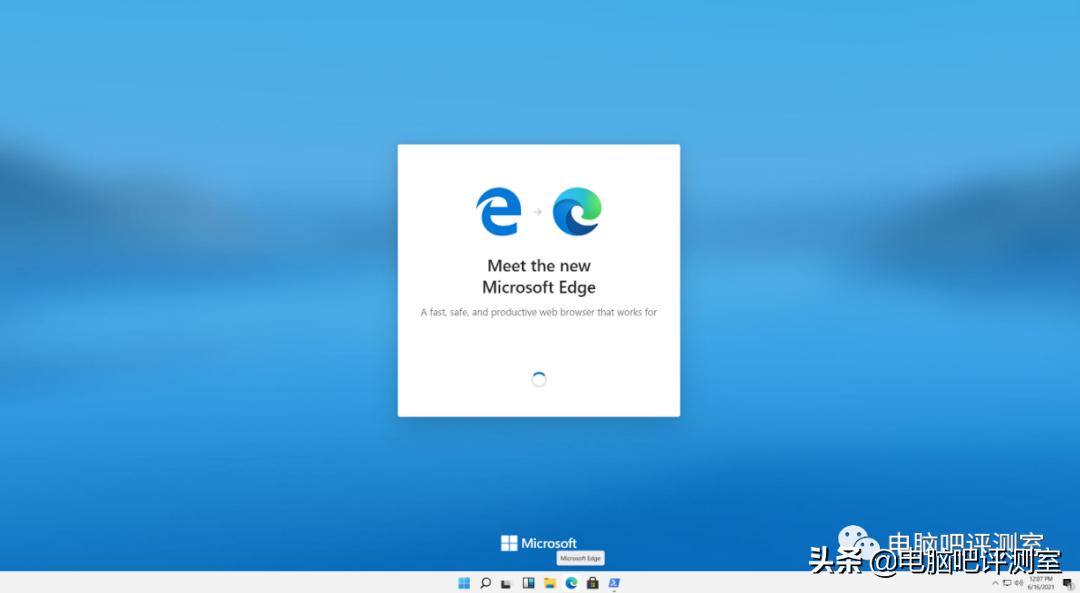Click the arrow between the two Edge logos
The width and height of the screenshot is (1080, 593).
pyautogui.click(x=539, y=210)
